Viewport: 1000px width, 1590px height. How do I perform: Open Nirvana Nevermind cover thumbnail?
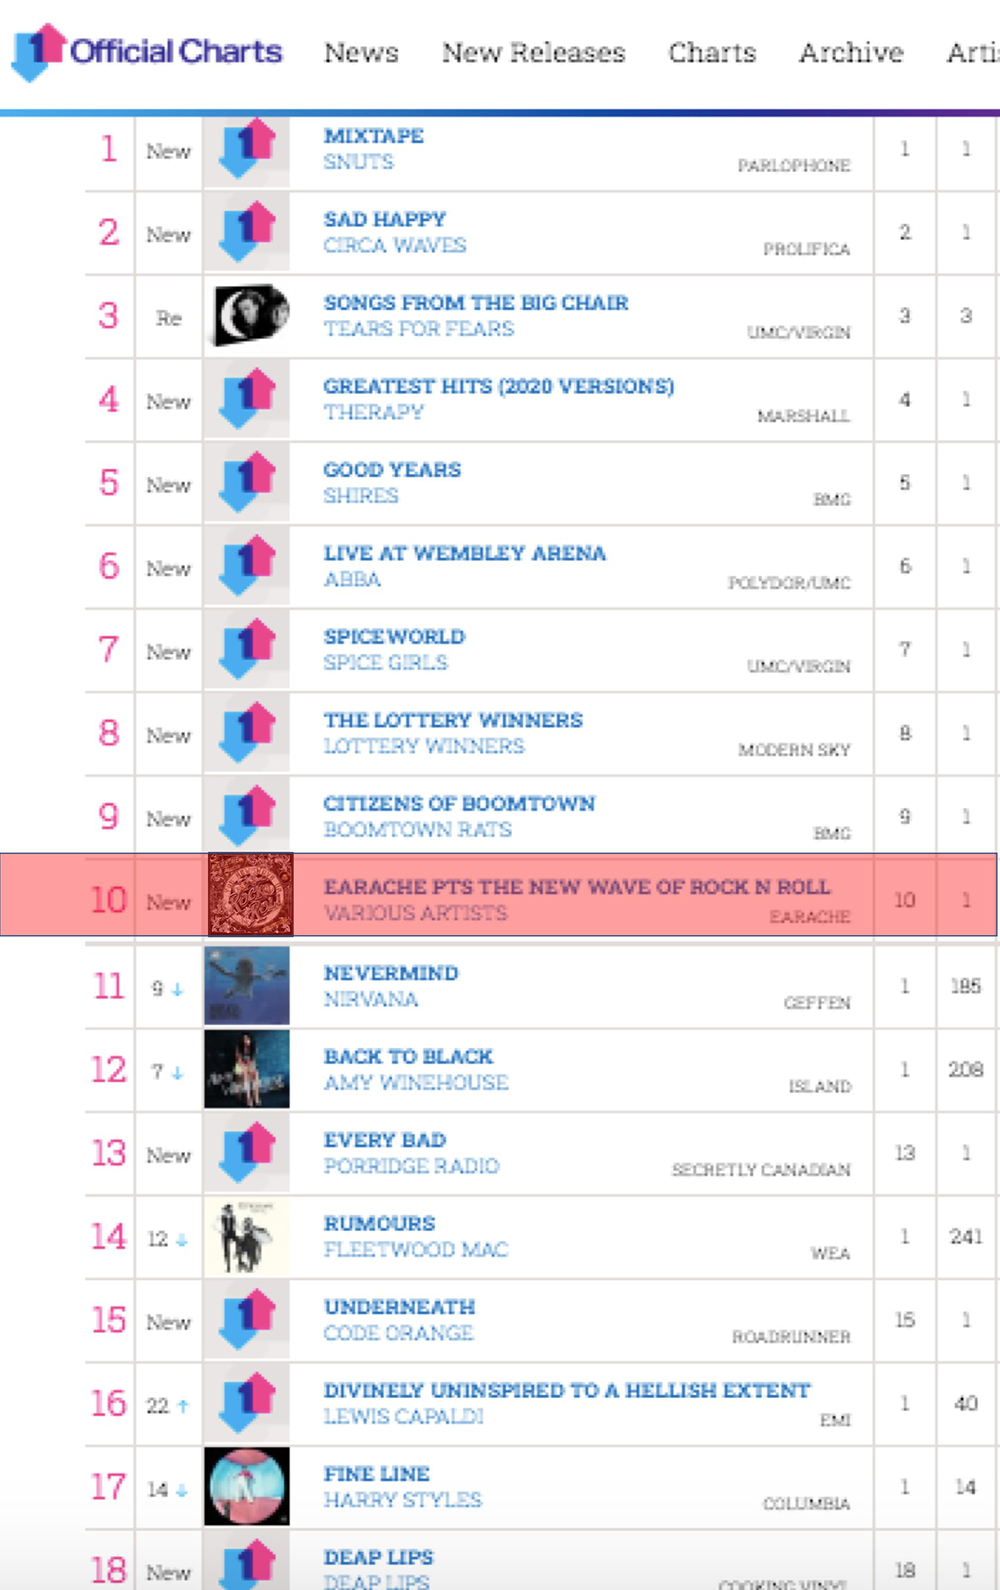pos(247,986)
